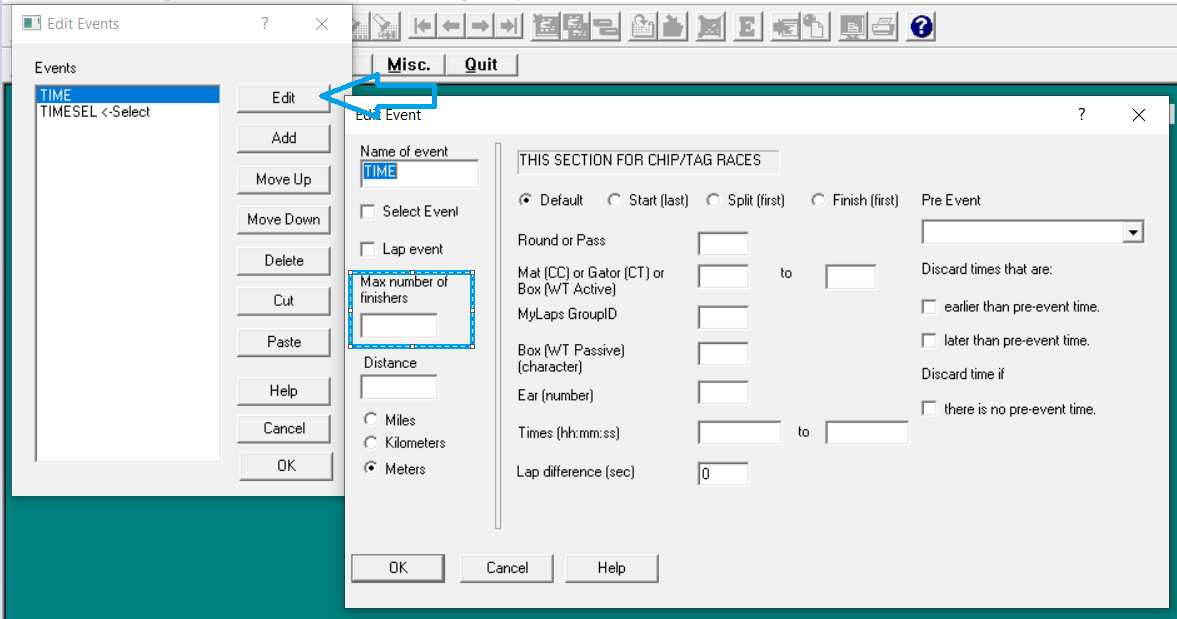Image resolution: width=1177 pixels, height=619 pixels.
Task: Click the Cut button
Action: 284,301
